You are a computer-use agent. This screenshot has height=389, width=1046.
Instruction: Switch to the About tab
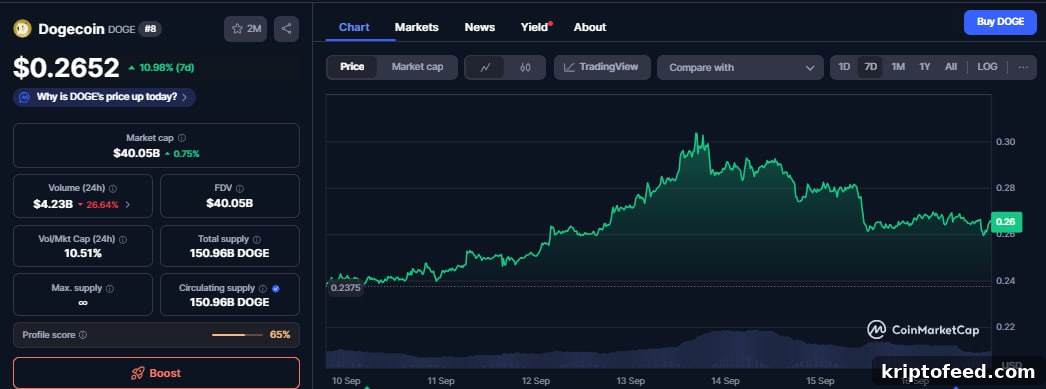tap(590, 27)
